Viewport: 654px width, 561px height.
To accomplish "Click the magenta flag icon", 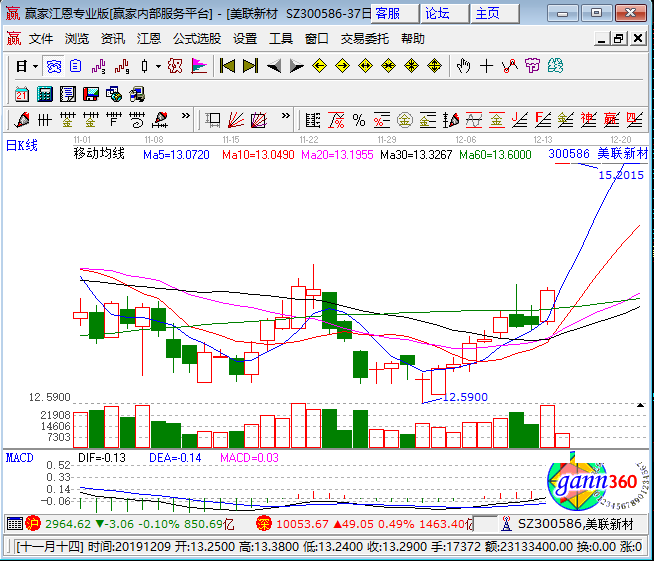I will click(x=199, y=66).
